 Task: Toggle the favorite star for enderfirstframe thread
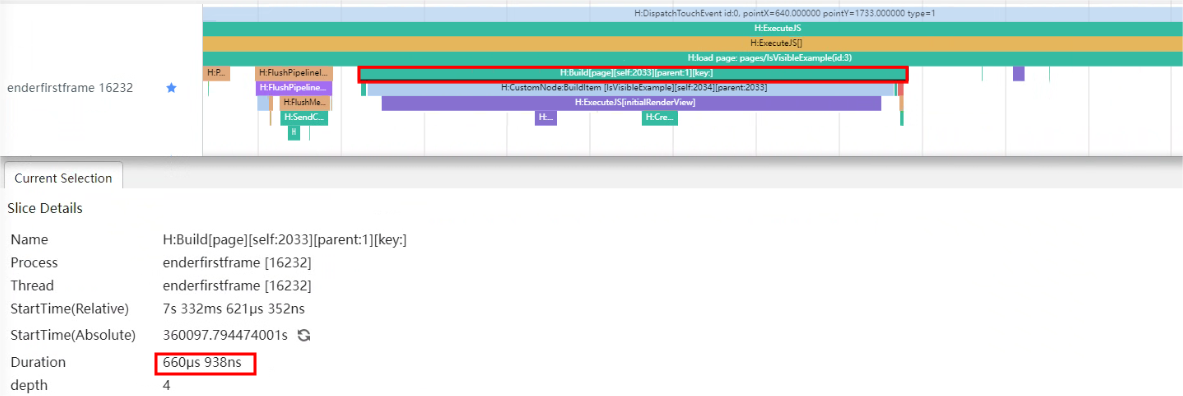[x=171, y=88]
